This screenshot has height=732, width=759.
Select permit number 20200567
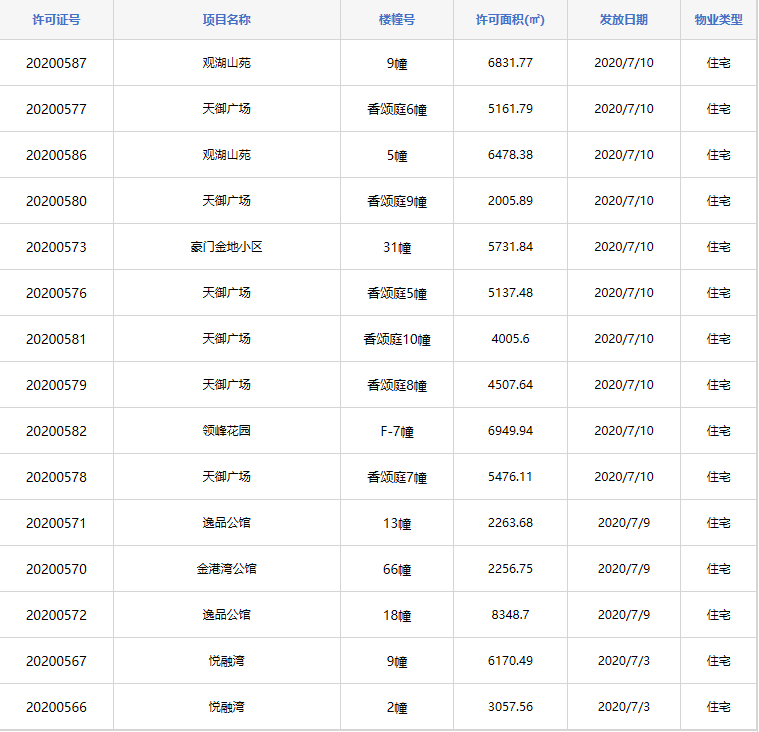[56, 661]
